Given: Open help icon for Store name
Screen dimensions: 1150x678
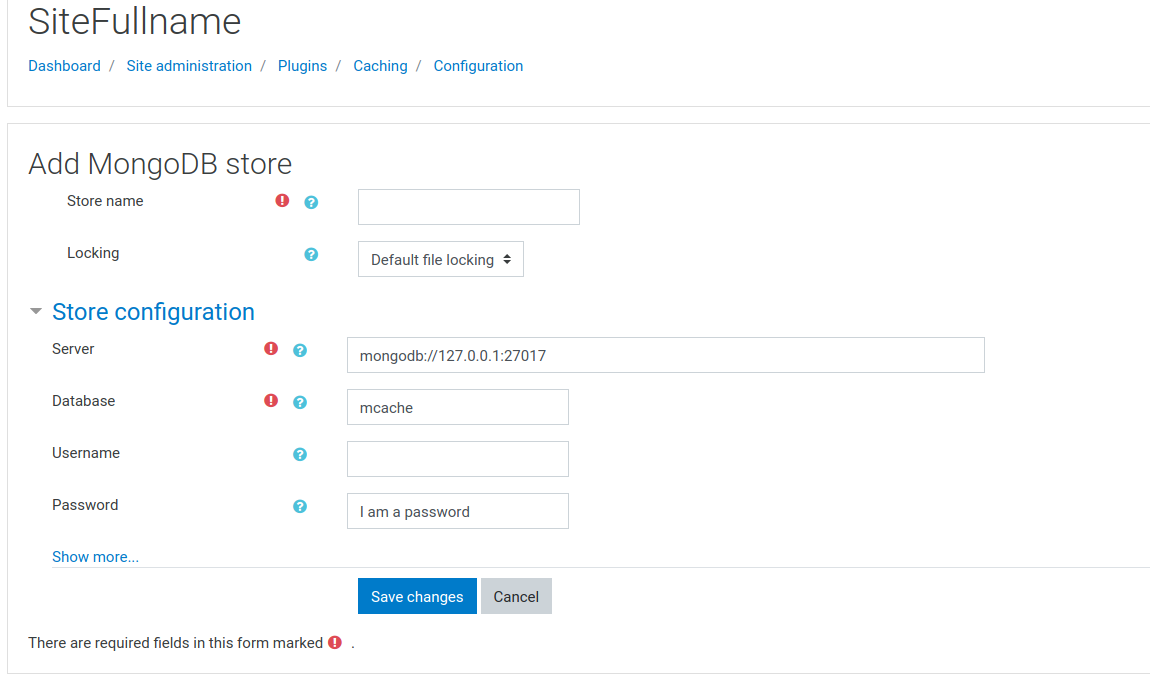Looking at the screenshot, I should point(311,202).
